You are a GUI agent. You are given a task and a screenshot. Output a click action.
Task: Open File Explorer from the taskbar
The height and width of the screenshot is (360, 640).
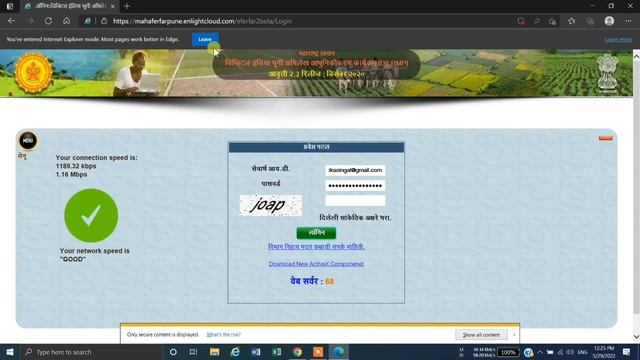pos(214,352)
